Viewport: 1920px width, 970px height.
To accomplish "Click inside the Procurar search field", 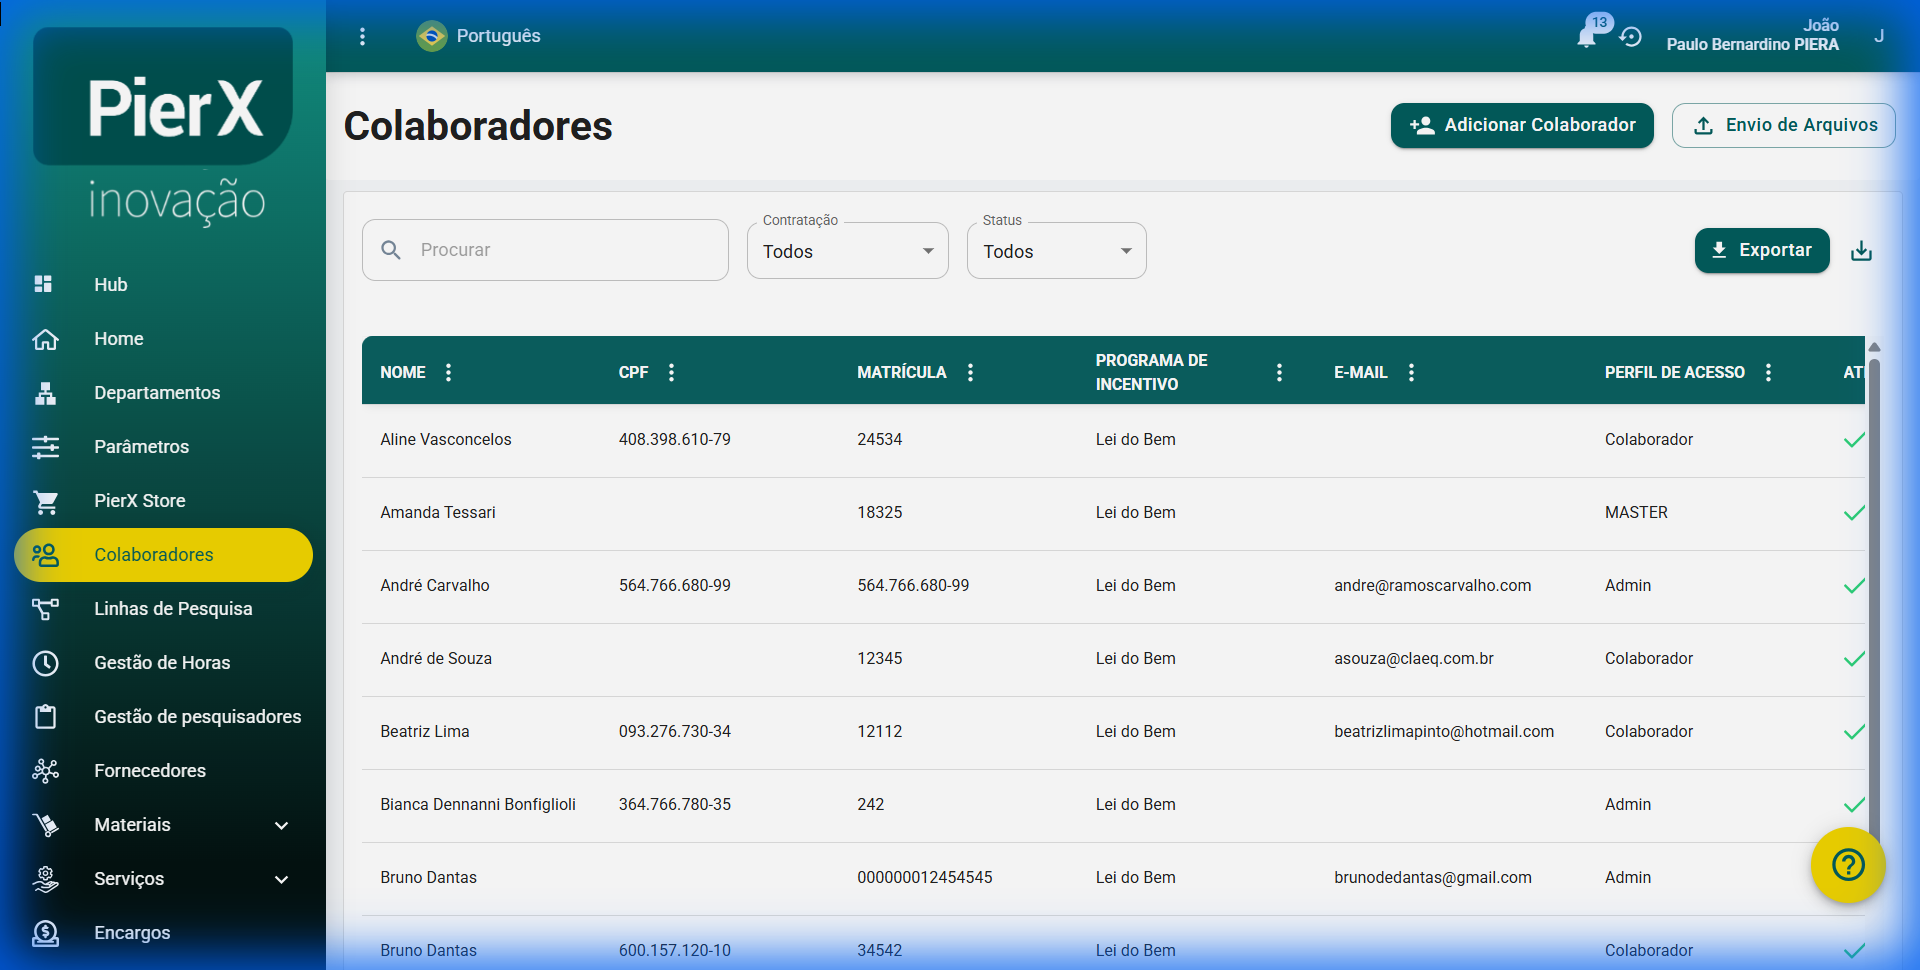I will (545, 250).
